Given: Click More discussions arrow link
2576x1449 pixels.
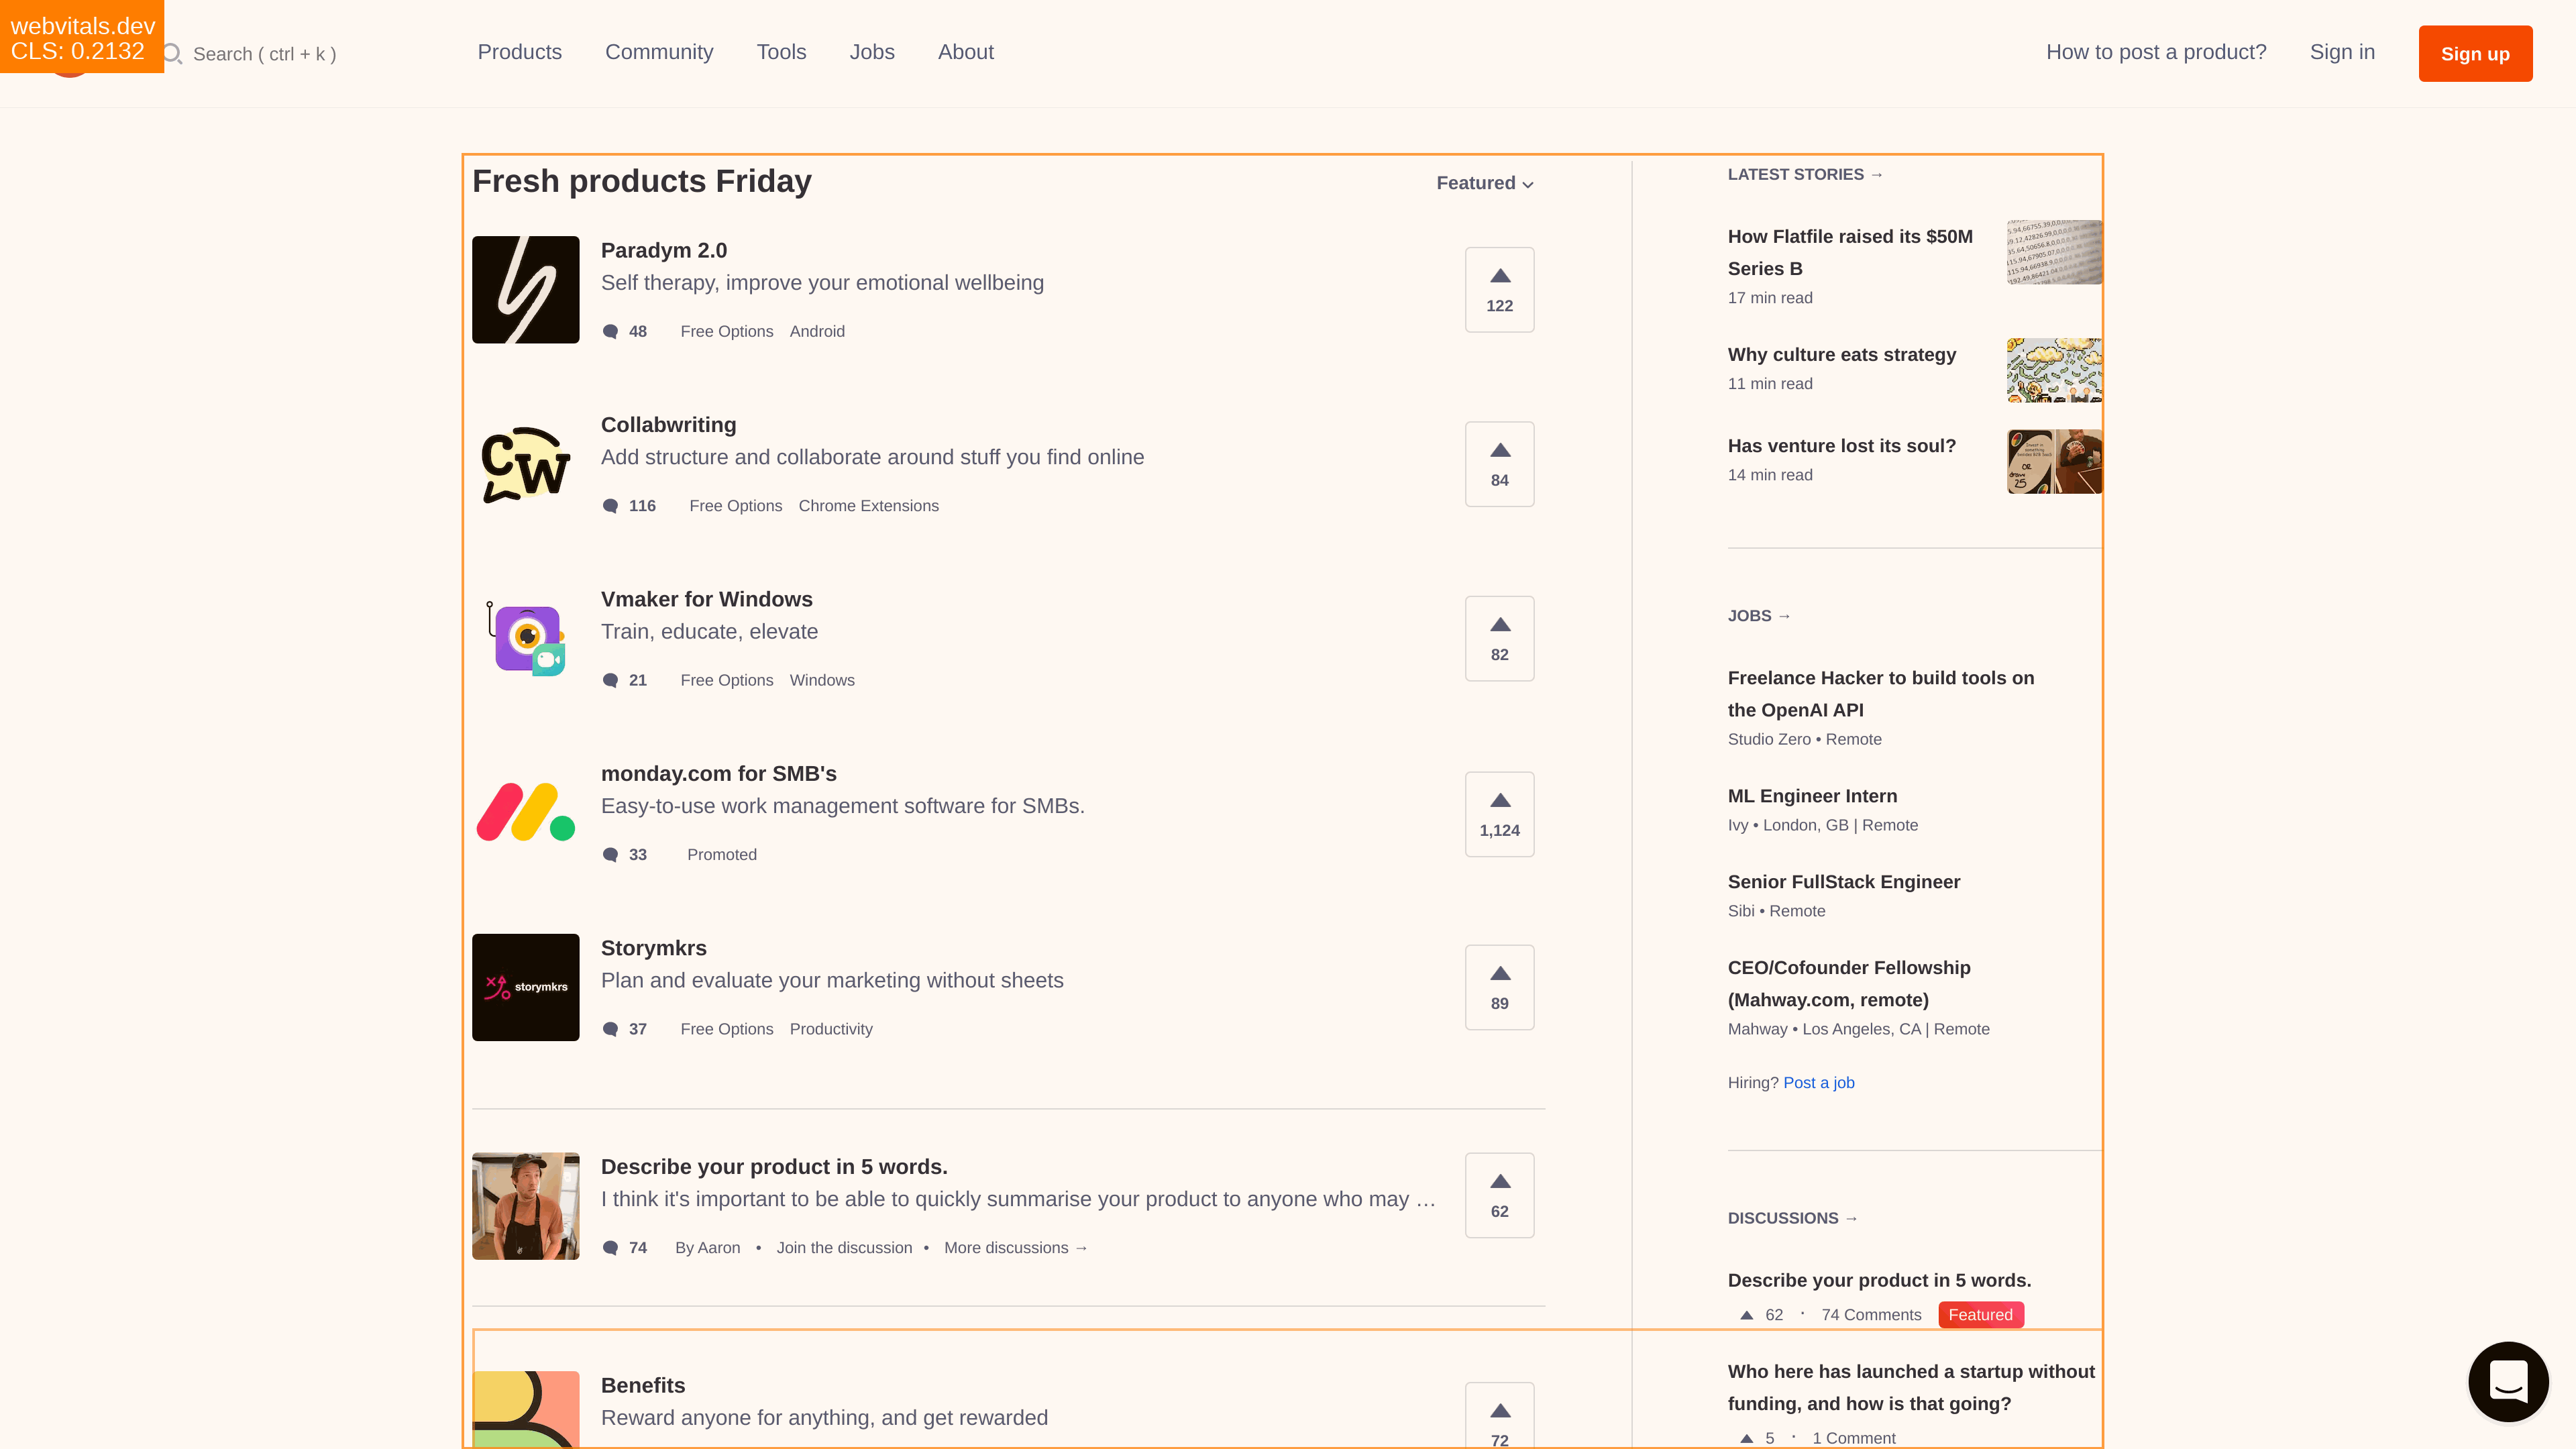Looking at the screenshot, I should [1015, 1248].
